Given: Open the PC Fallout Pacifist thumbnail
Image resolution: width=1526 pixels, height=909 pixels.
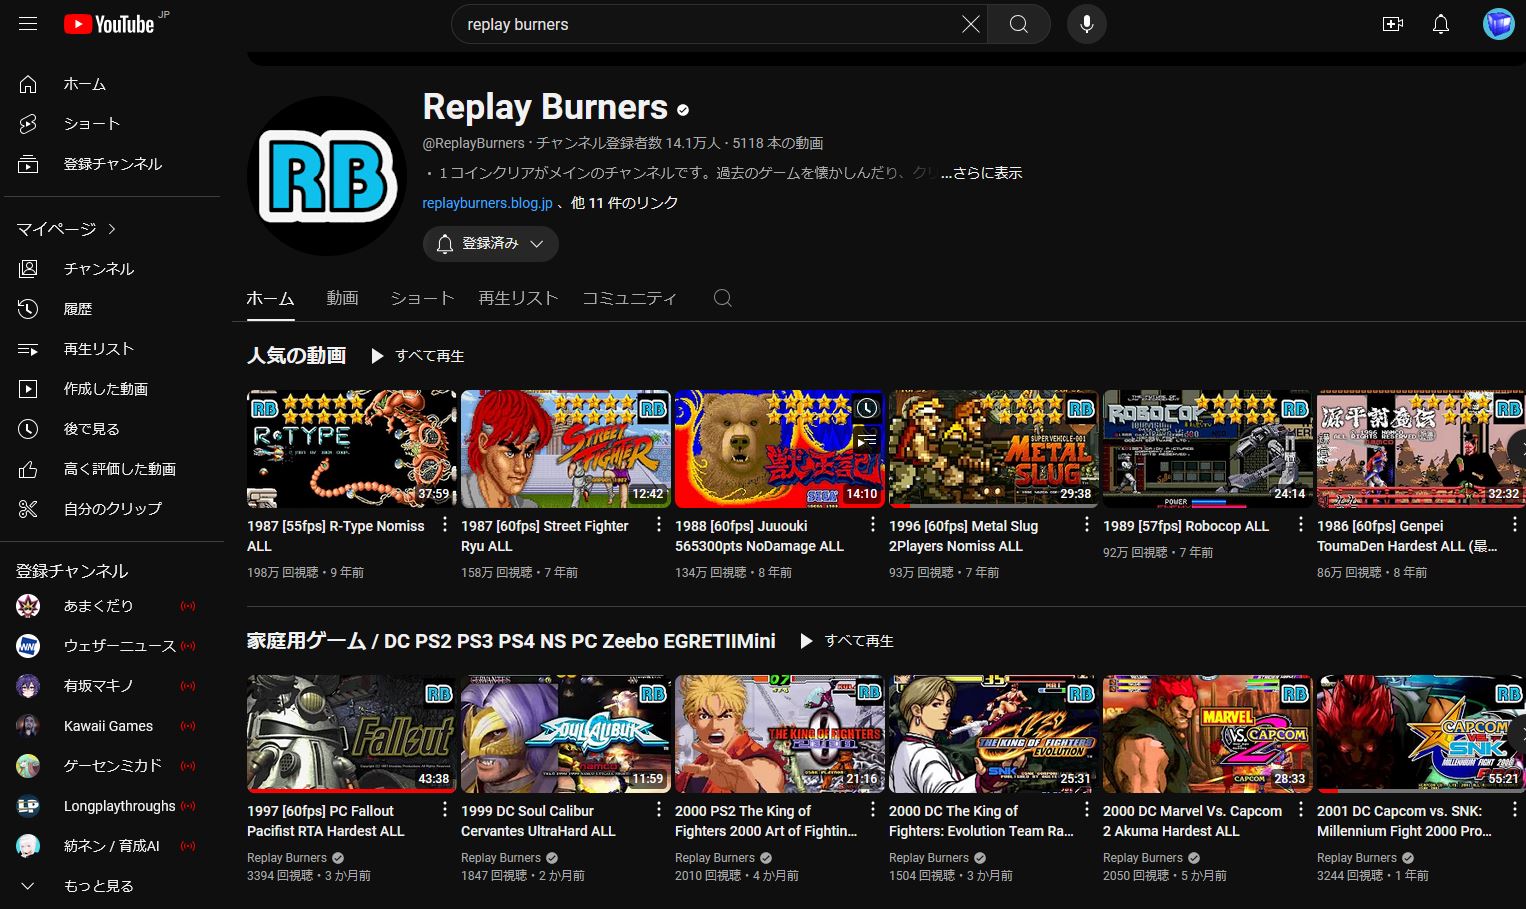Looking at the screenshot, I should (x=352, y=734).
